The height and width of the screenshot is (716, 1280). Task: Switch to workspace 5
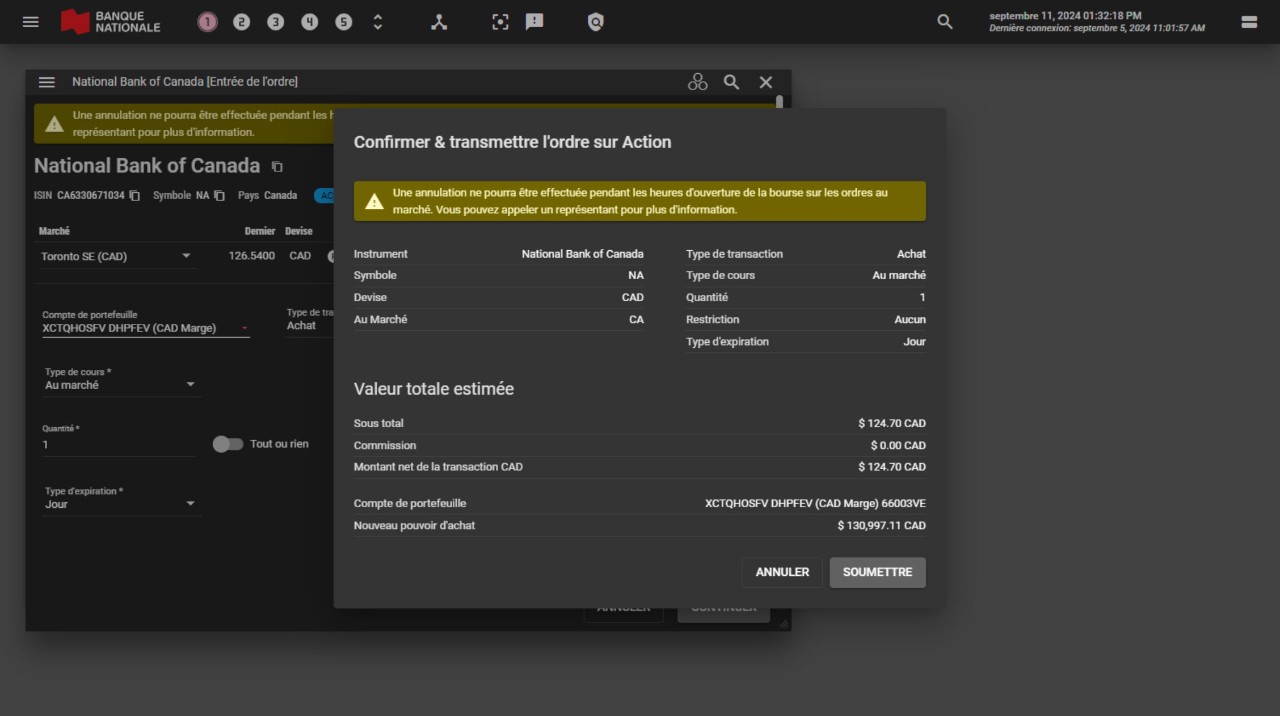tap(343, 21)
